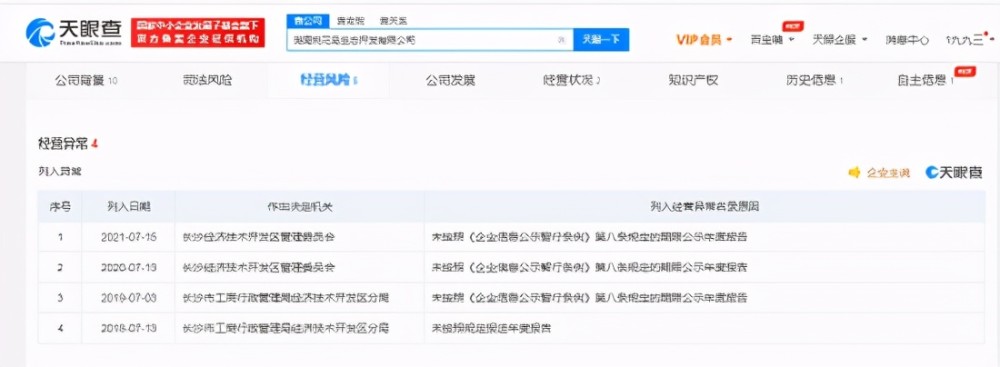Click the yellow megaphone icon above the table
The height and width of the screenshot is (367, 1000).
854,172
